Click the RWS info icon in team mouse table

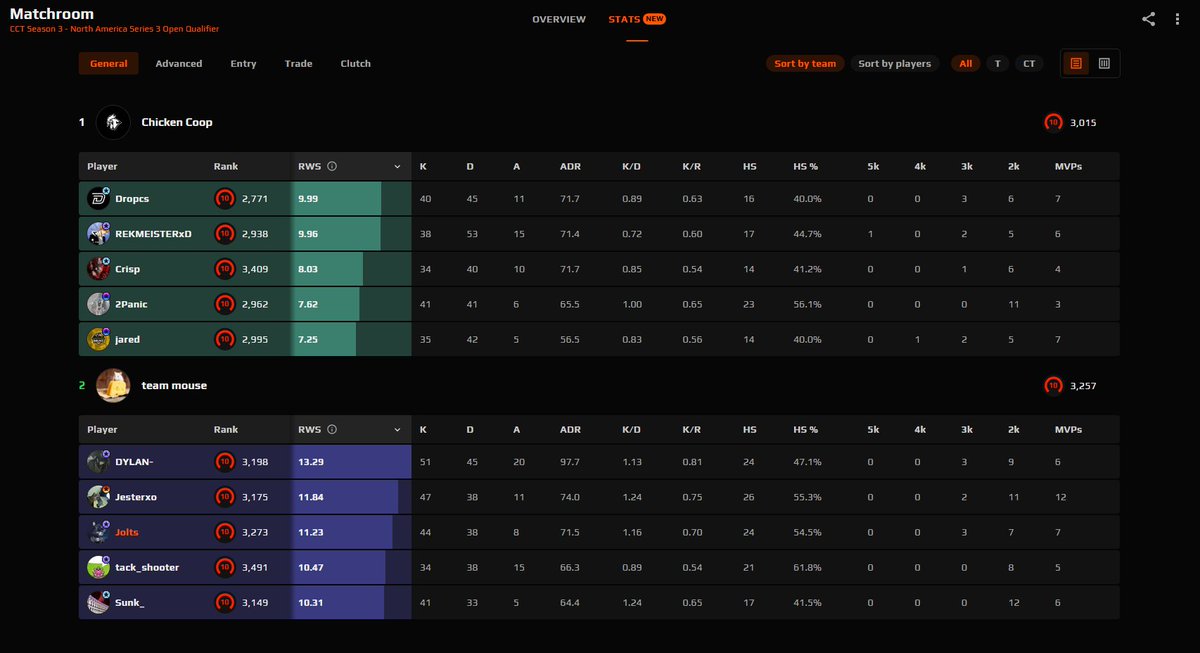click(332, 429)
